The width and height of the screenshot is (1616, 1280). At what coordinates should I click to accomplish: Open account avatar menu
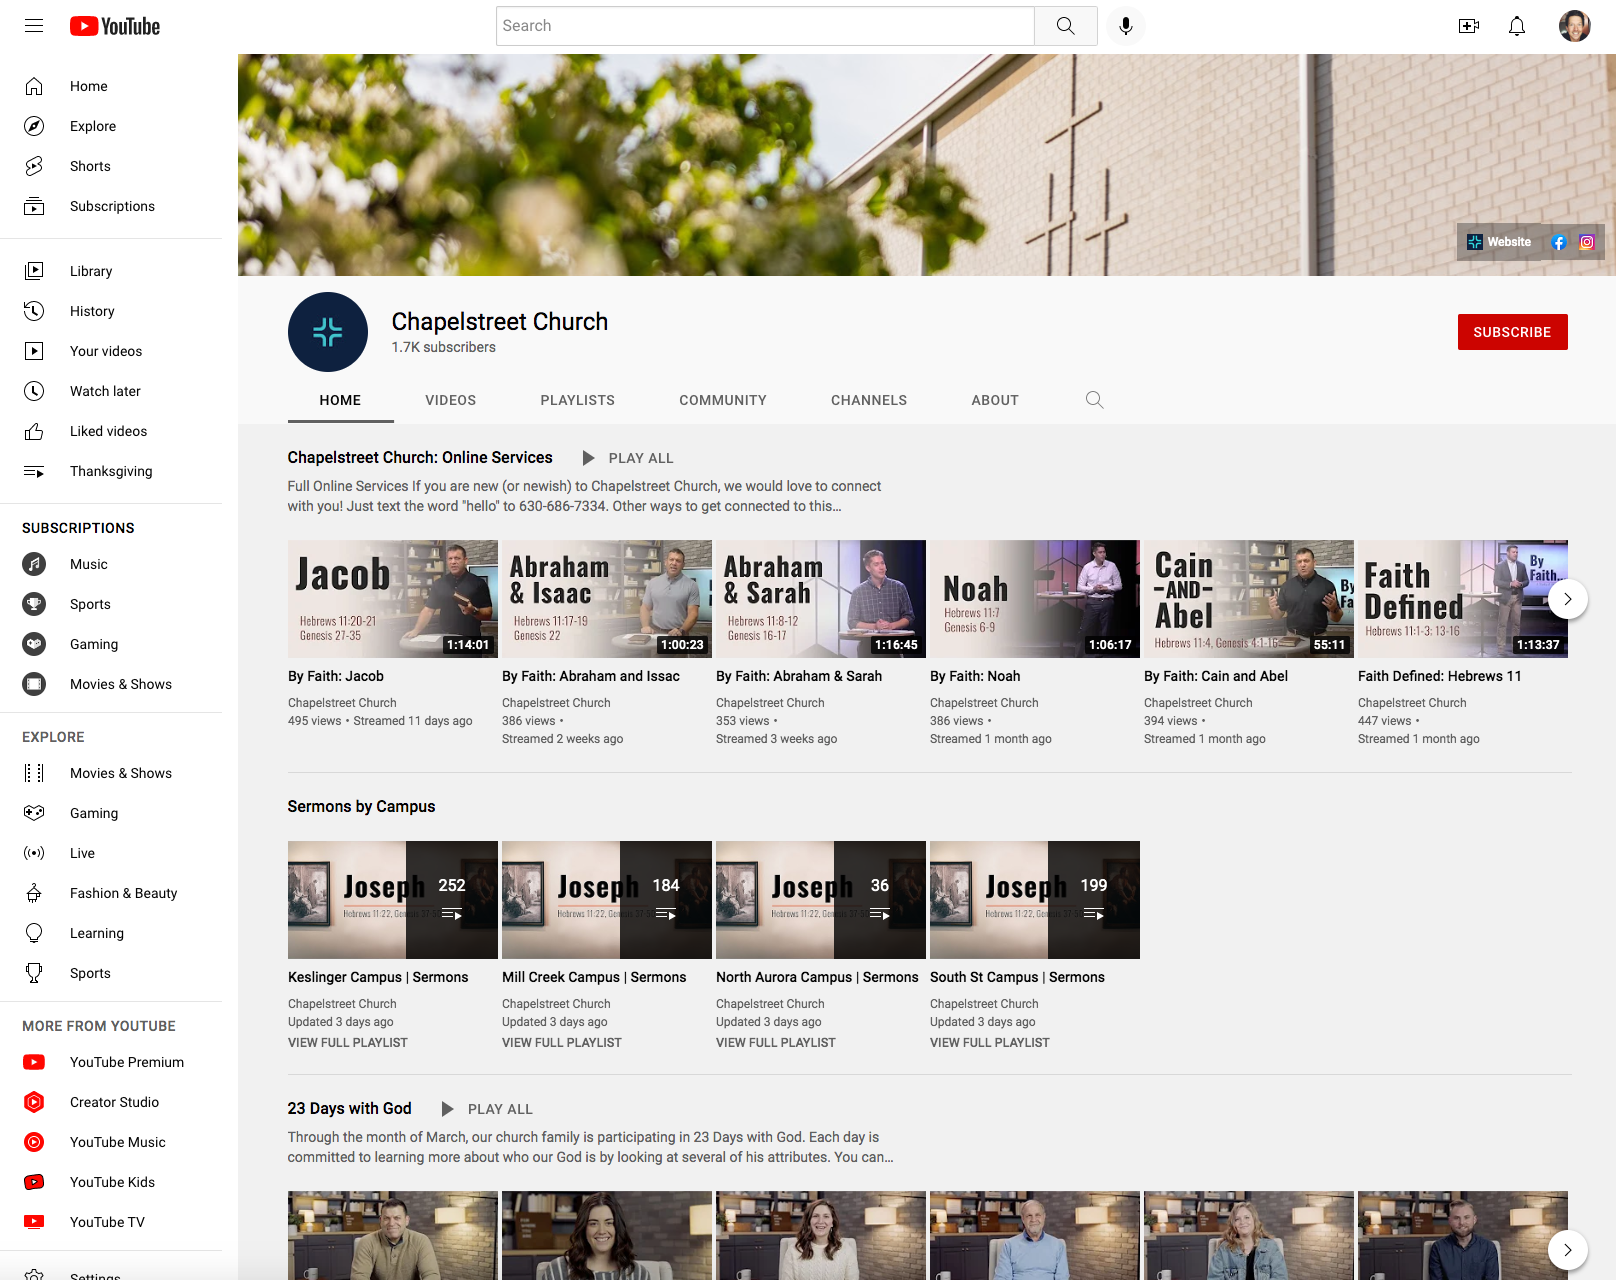[x=1575, y=26]
